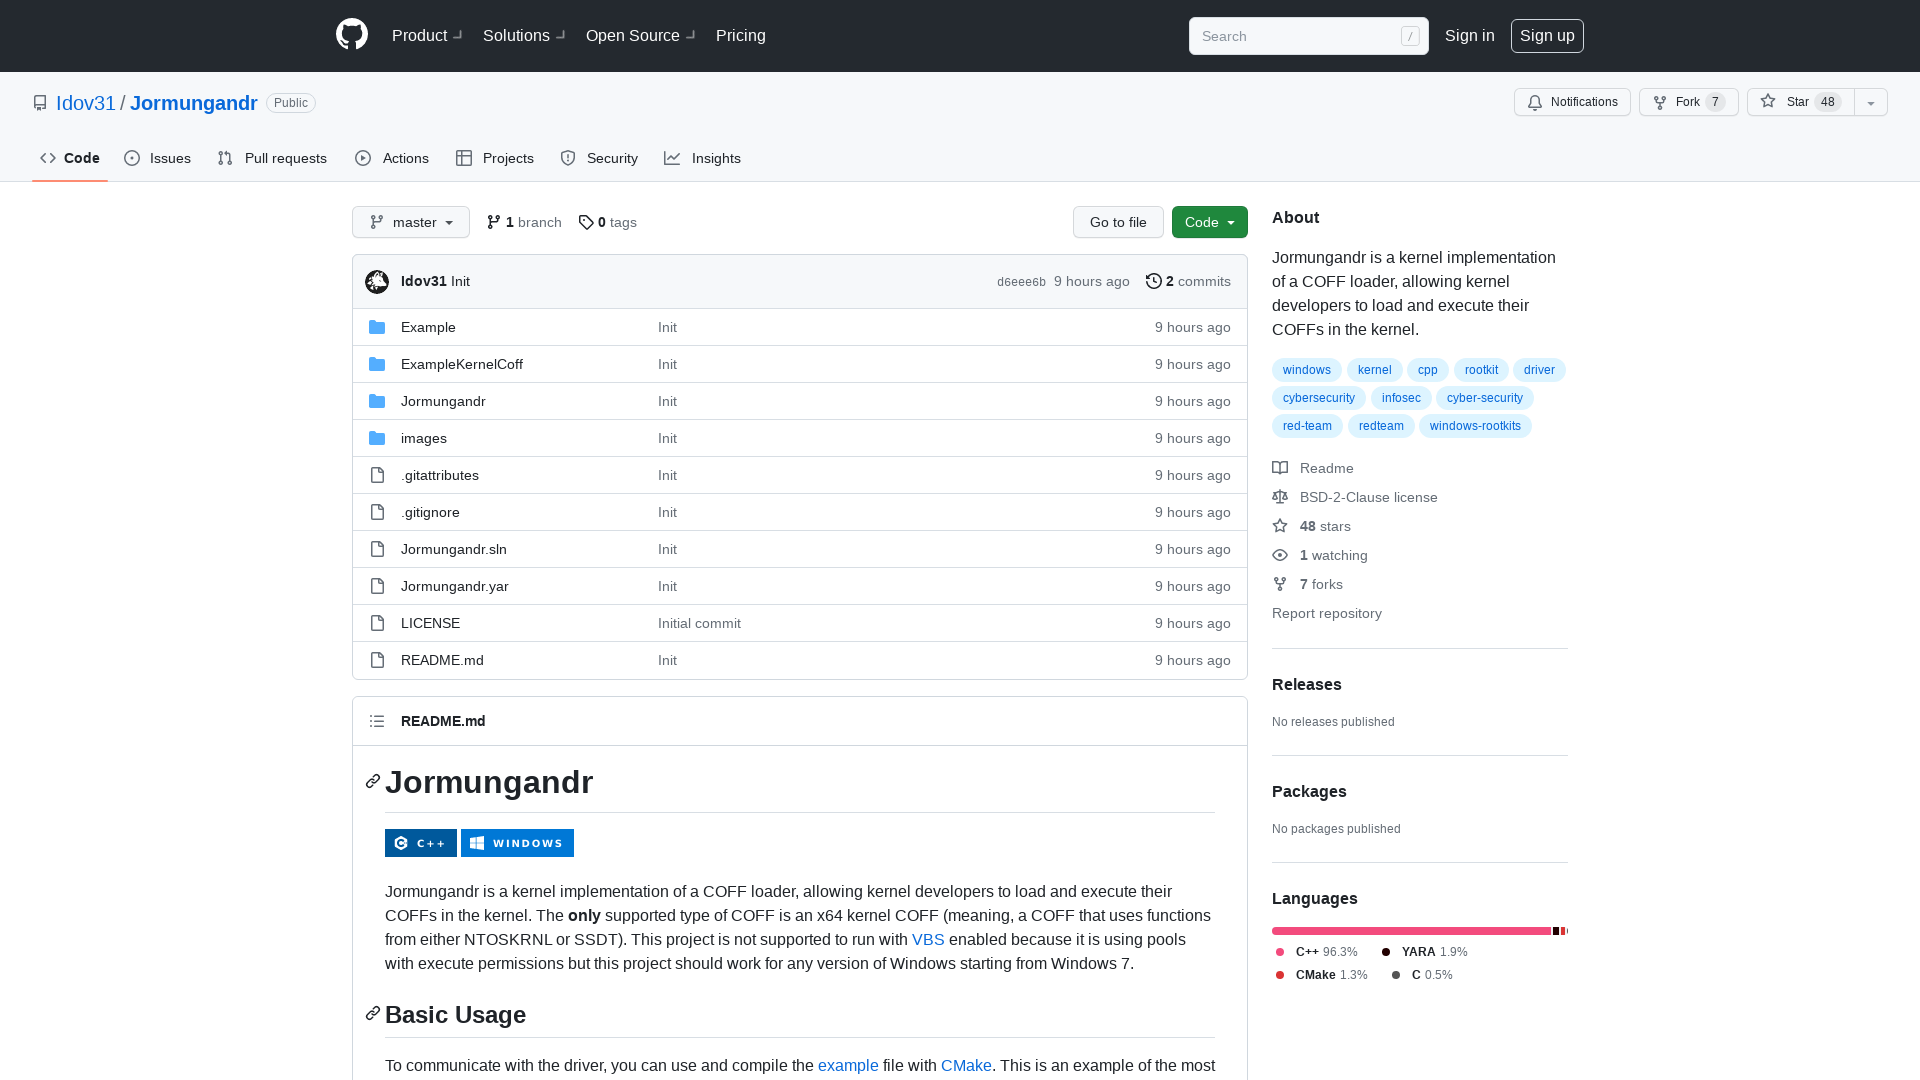Click the anchor link icon beside Jormungandr heading
This screenshot has width=1920, height=1080.
click(x=373, y=781)
